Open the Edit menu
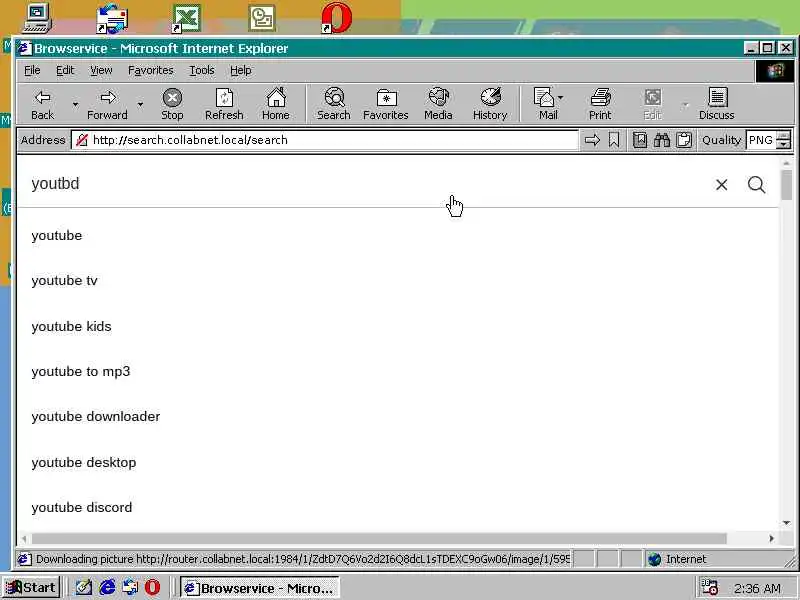Viewport: 800px width, 600px height. (x=65, y=70)
